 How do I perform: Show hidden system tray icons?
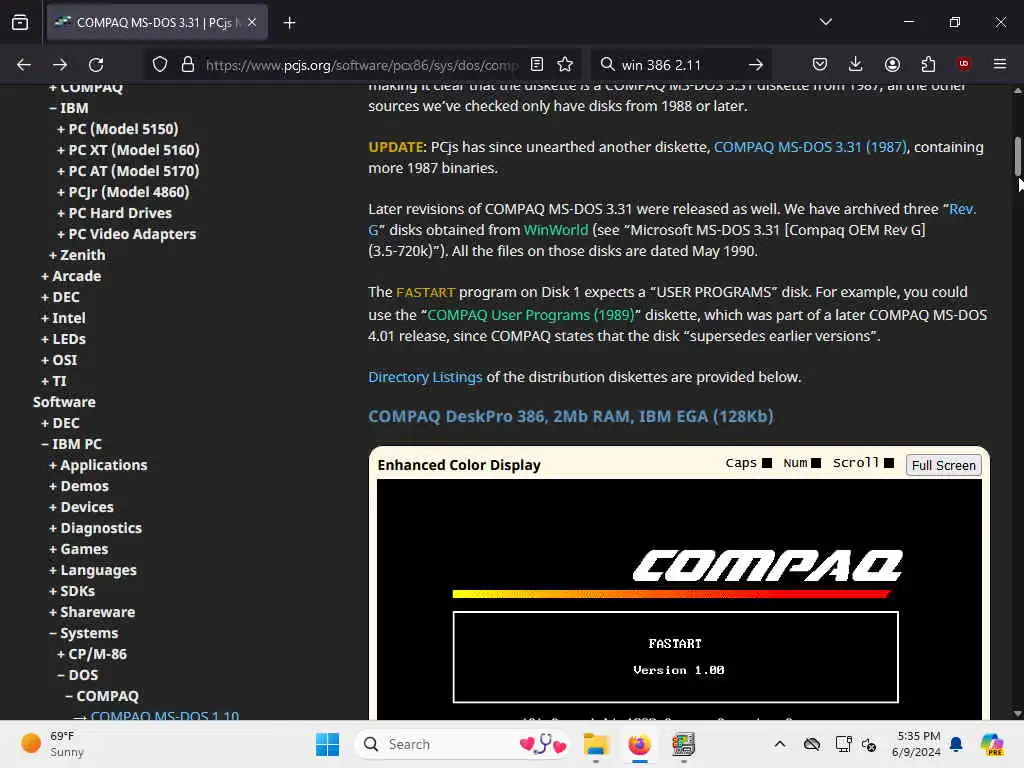pyautogui.click(x=780, y=744)
